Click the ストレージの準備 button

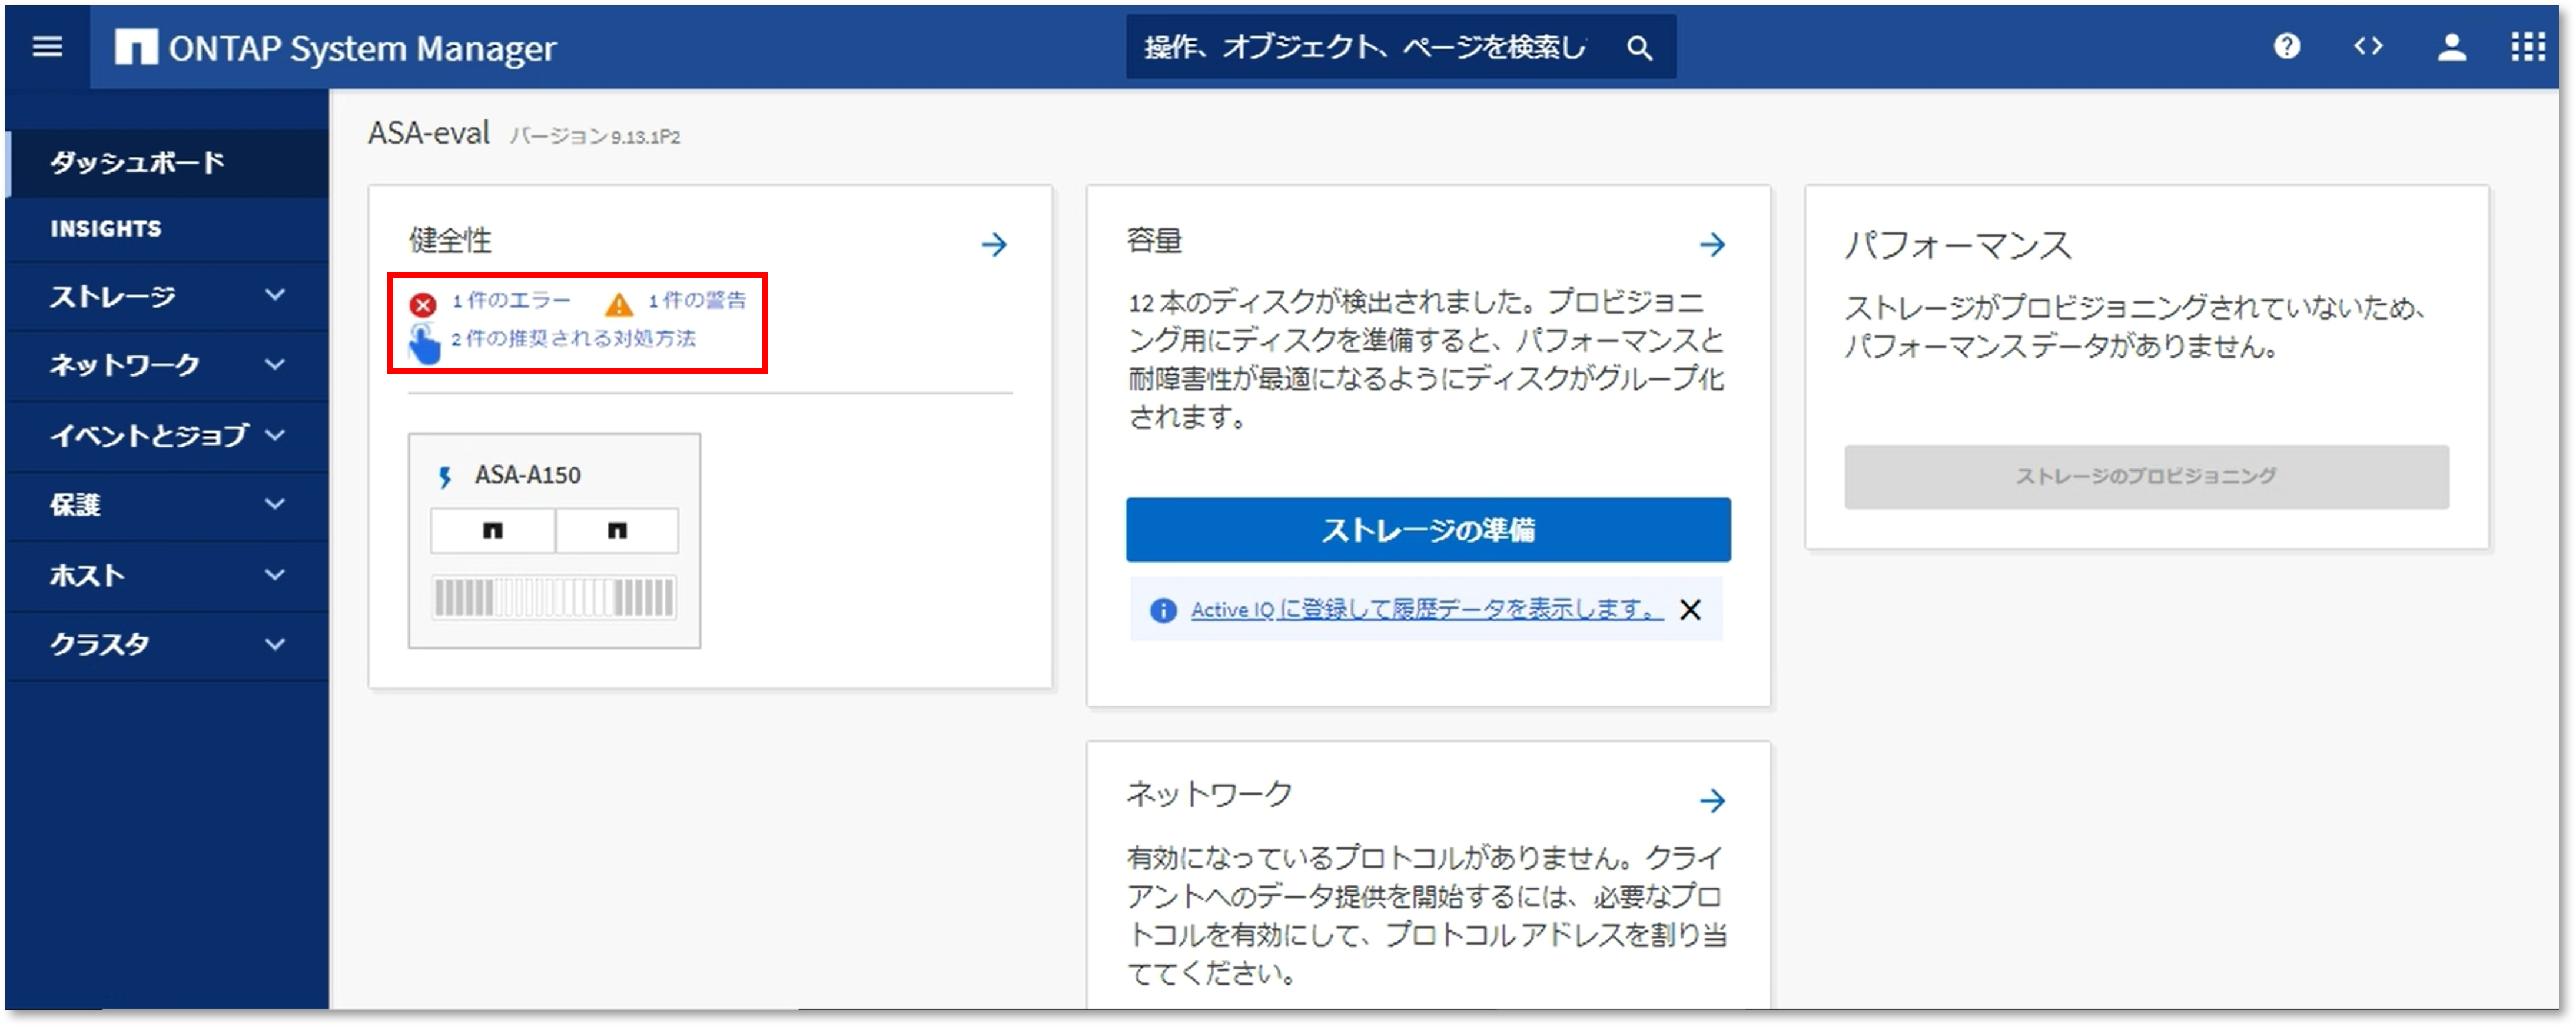(1428, 530)
